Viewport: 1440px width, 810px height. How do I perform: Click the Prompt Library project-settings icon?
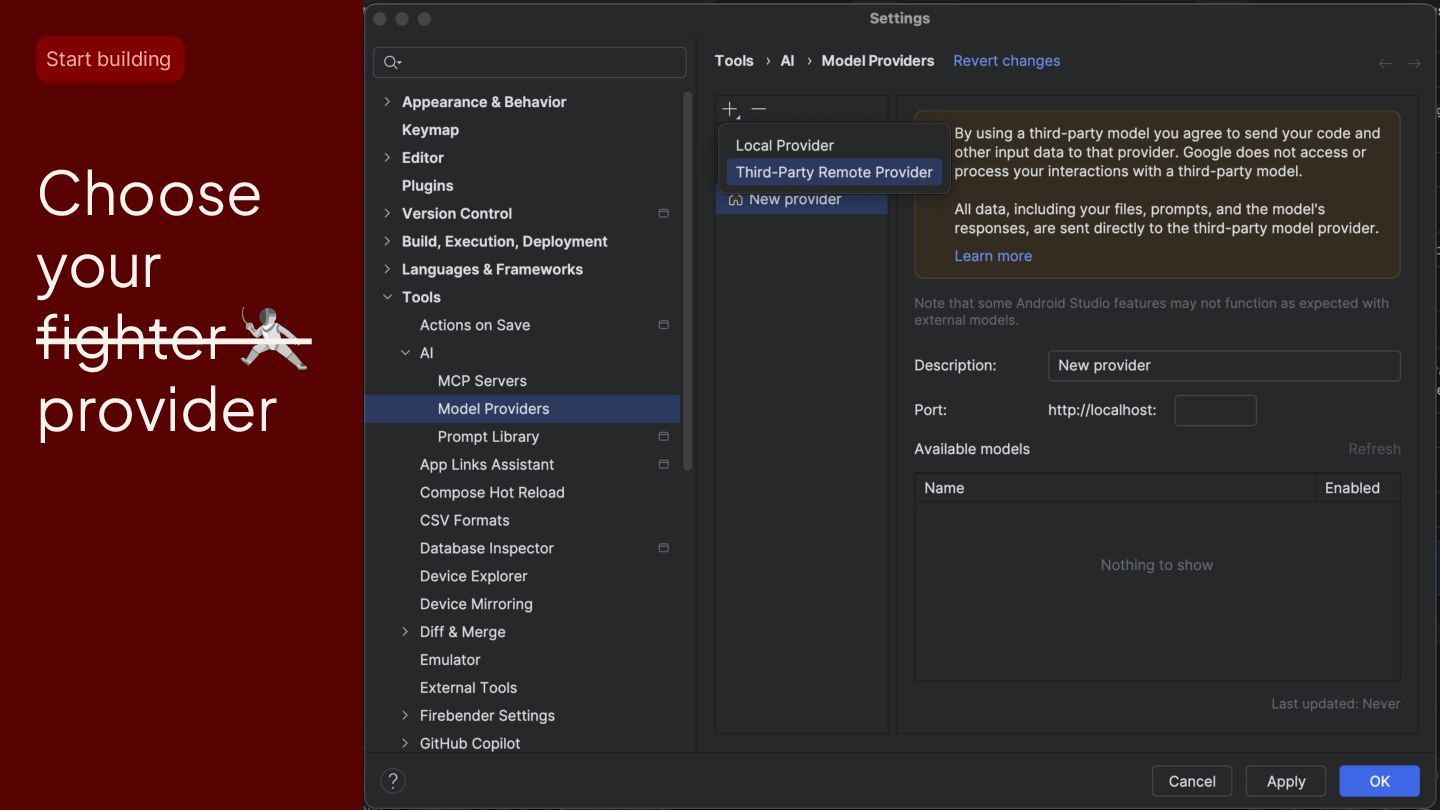(x=663, y=437)
